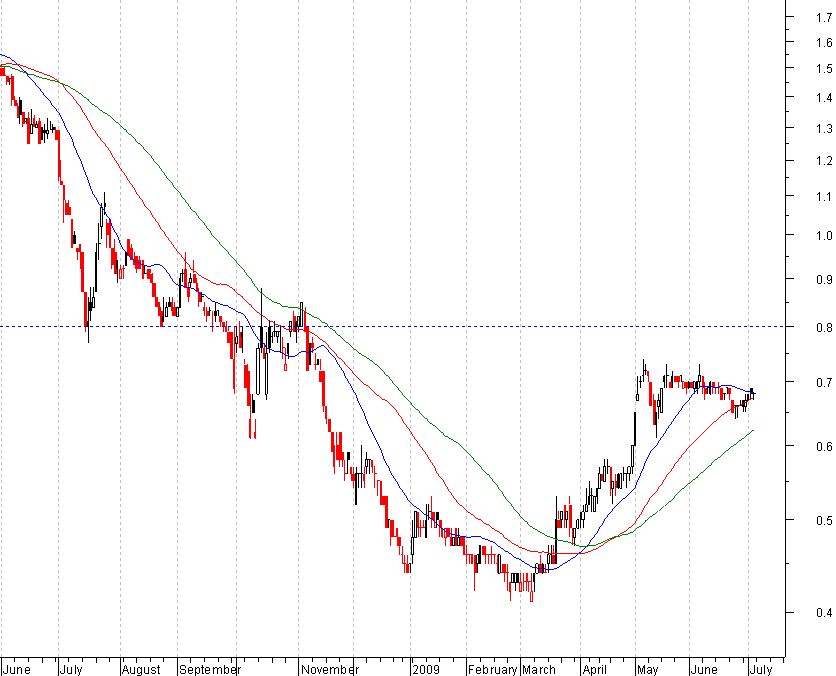Select the August label on the time axis
This screenshot has height=676, width=836.
click(141, 669)
